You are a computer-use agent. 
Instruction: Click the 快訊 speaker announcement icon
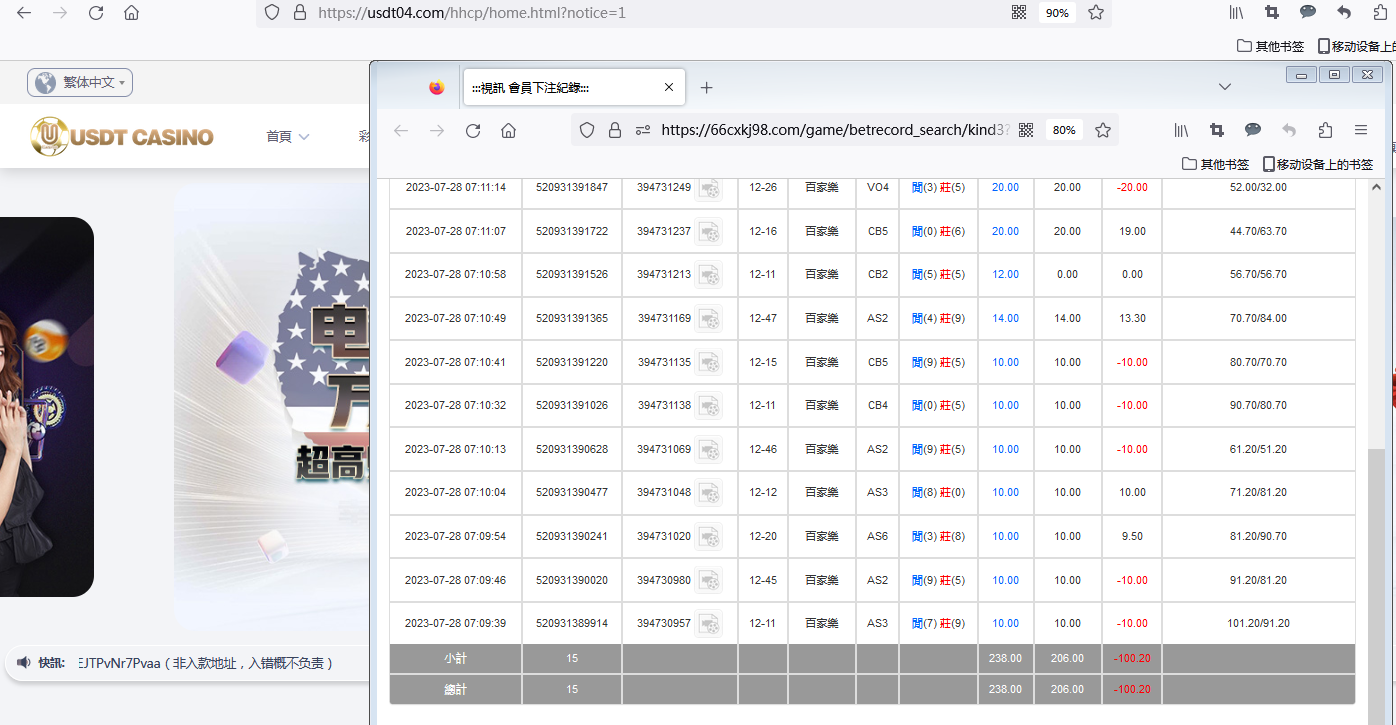click(x=23, y=662)
